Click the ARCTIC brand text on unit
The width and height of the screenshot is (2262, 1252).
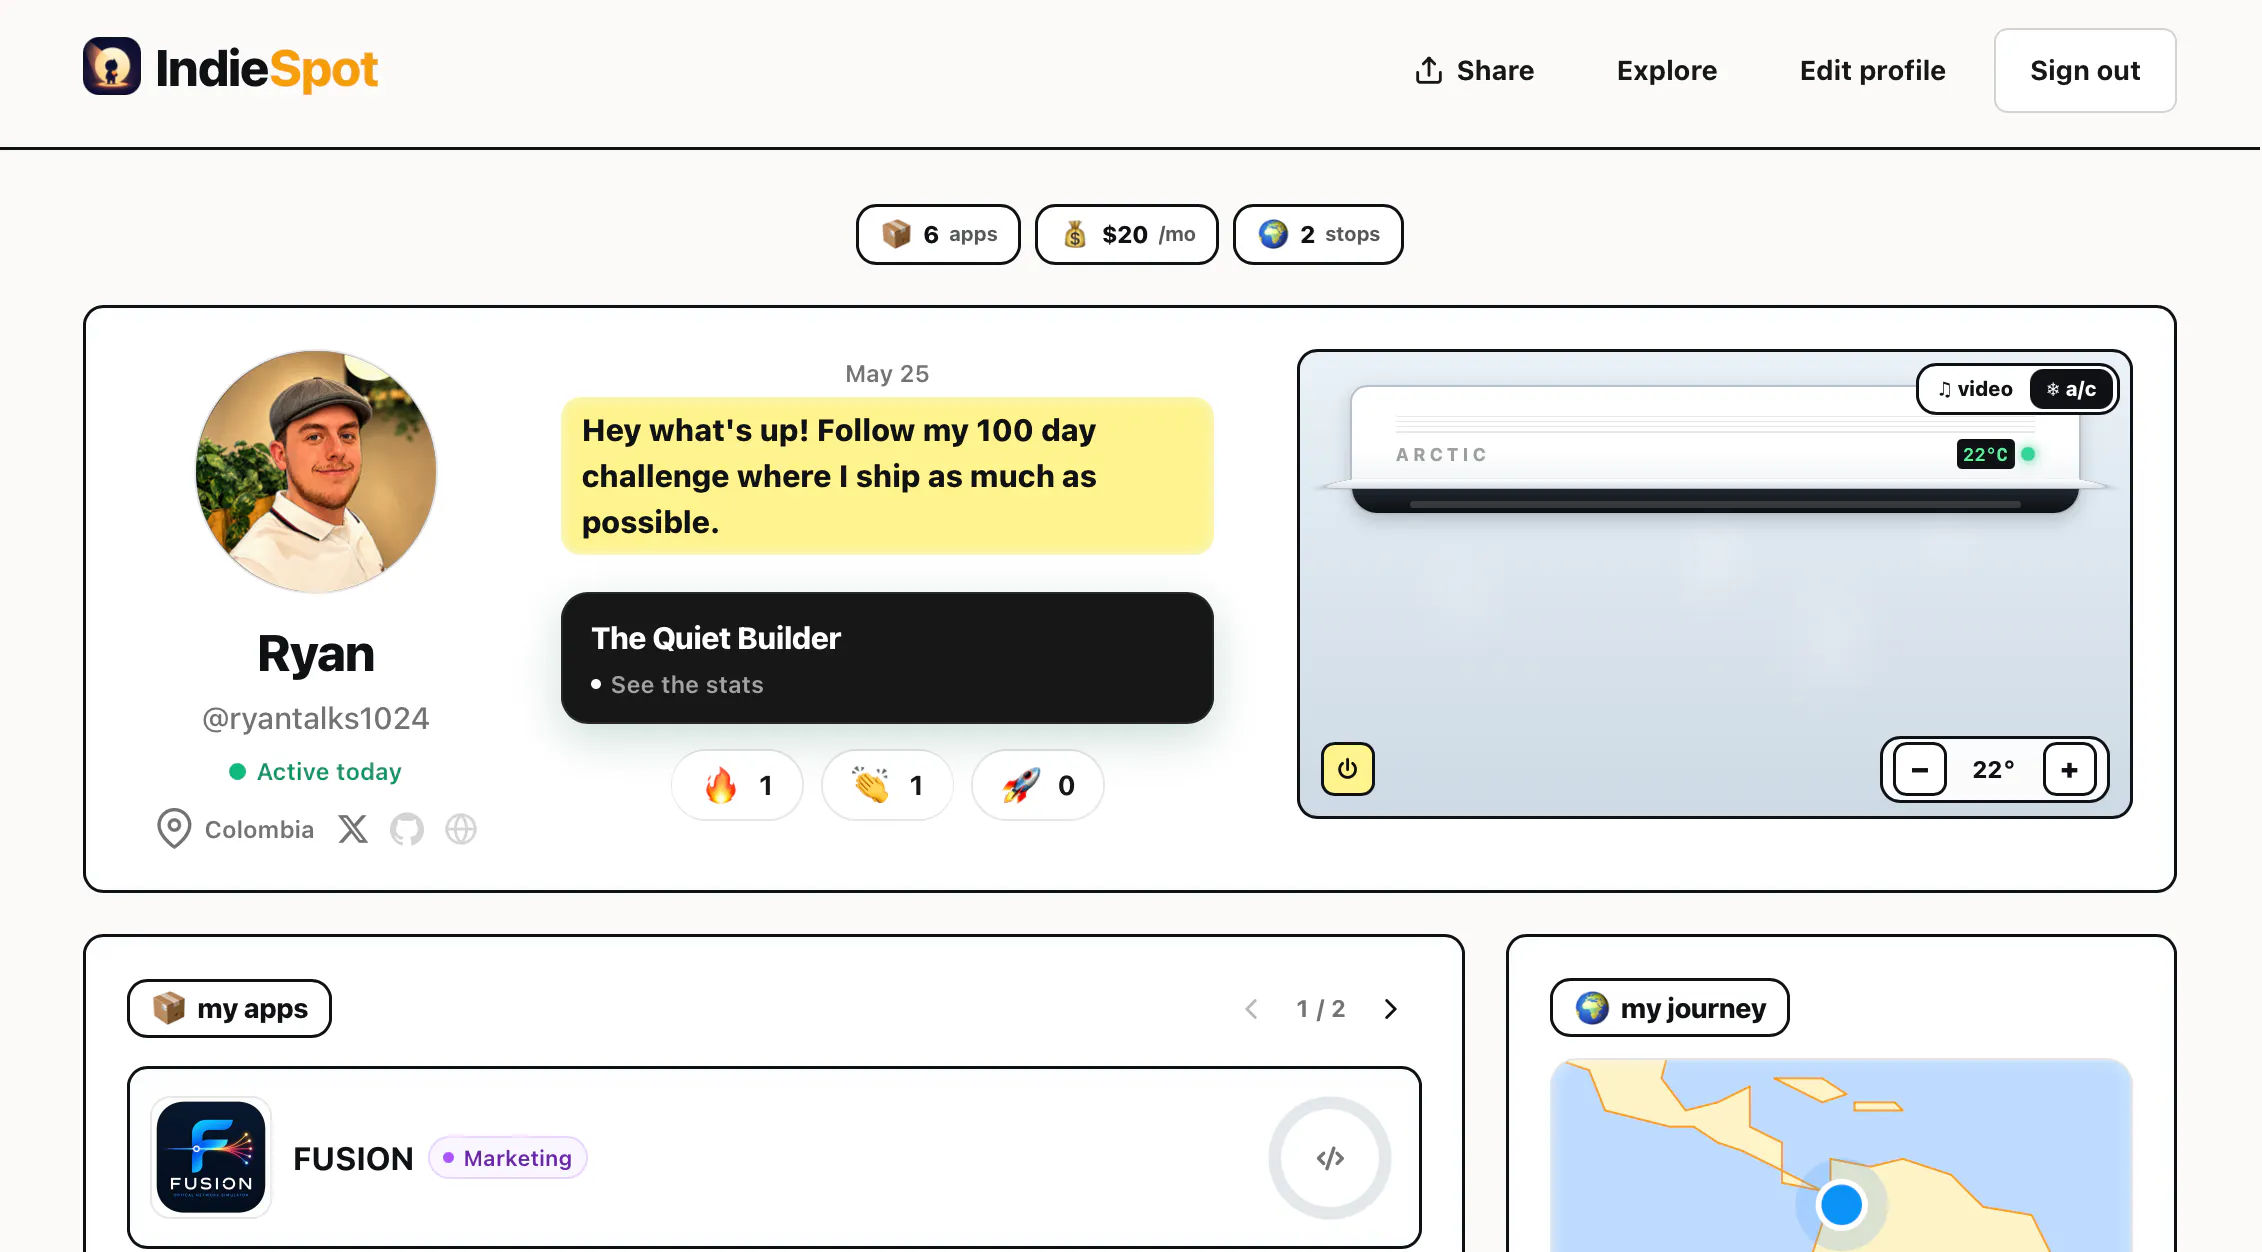point(1442,455)
